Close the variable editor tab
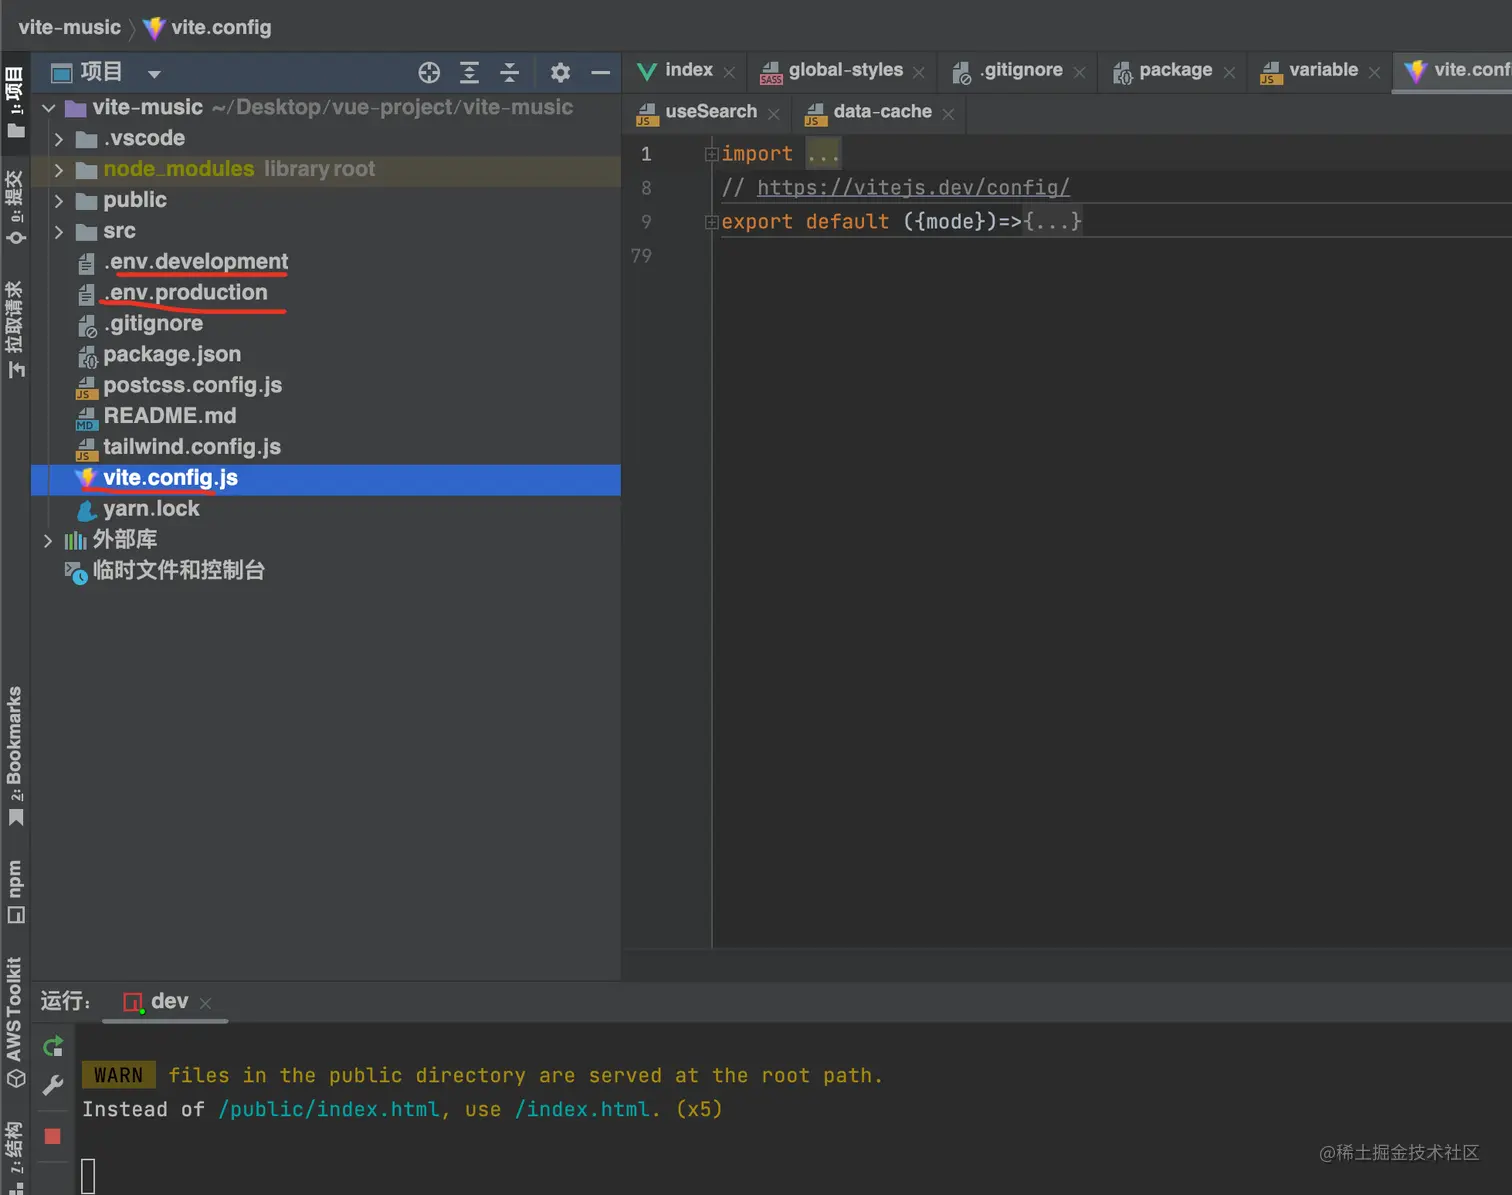This screenshot has width=1512, height=1195. 1374,72
